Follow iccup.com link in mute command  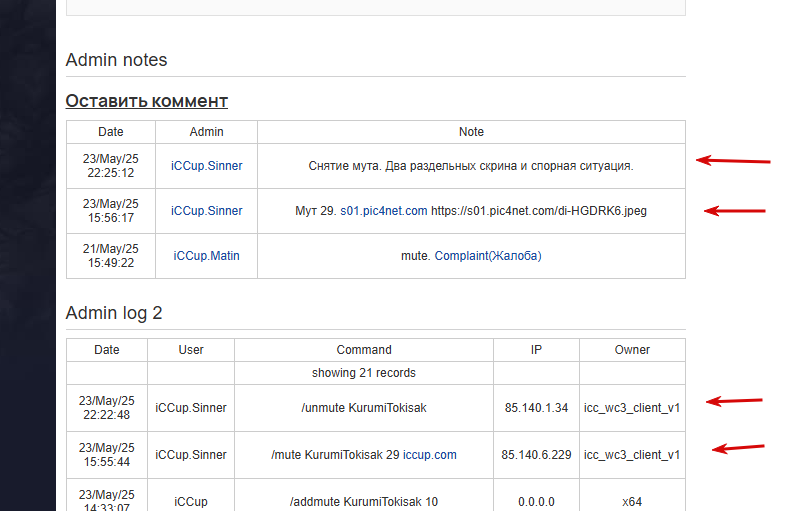tap(430, 454)
